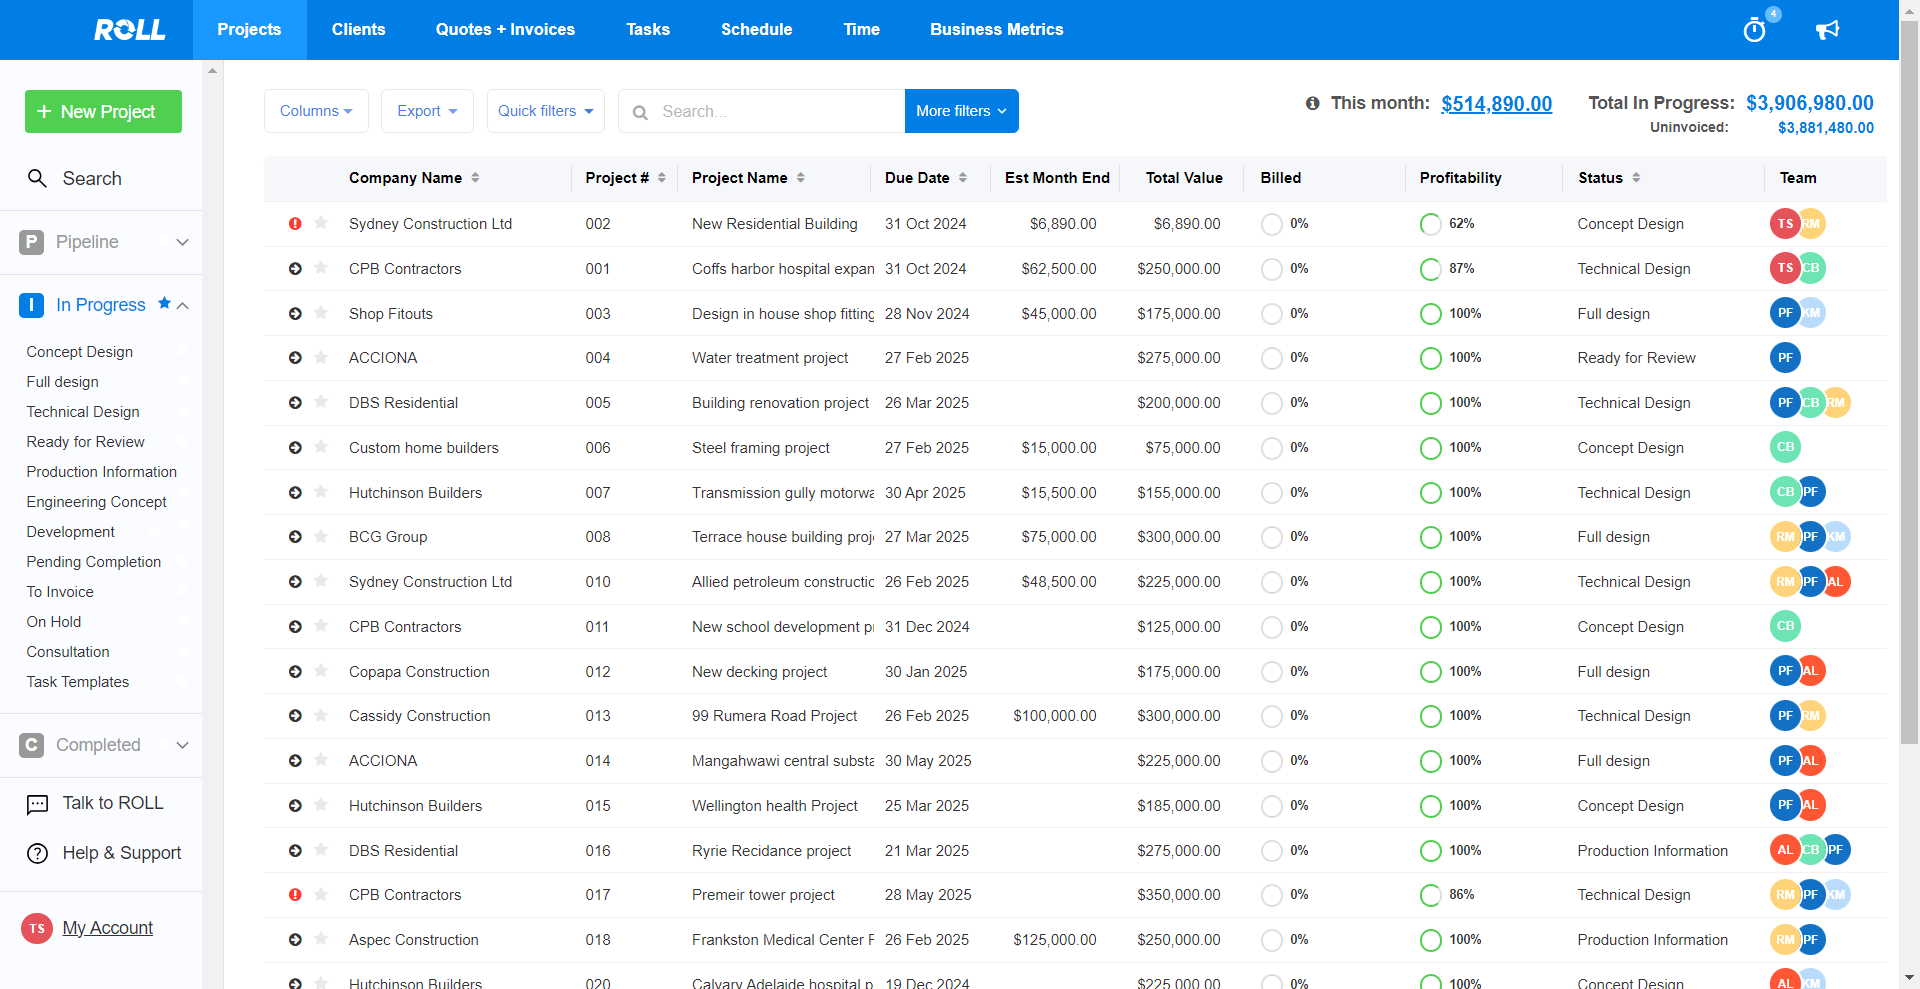Click the billed progress circle for project 001
The height and width of the screenshot is (989, 1920).
coord(1271,269)
